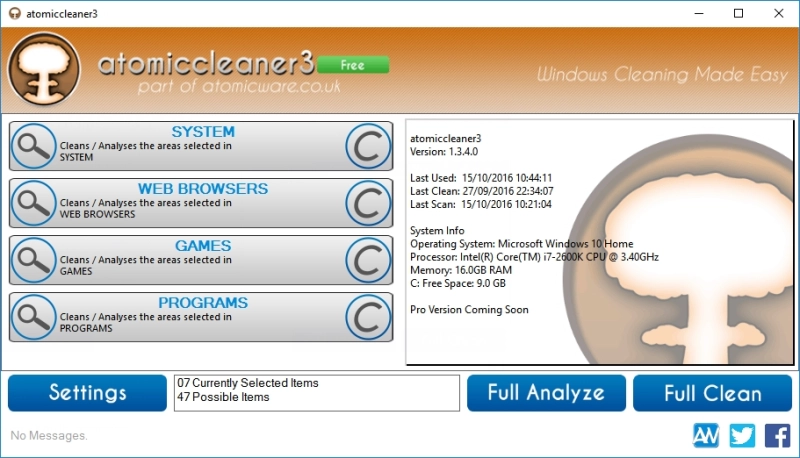The height and width of the screenshot is (458, 800).
Task: Select the GAMES section title
Action: point(203,246)
